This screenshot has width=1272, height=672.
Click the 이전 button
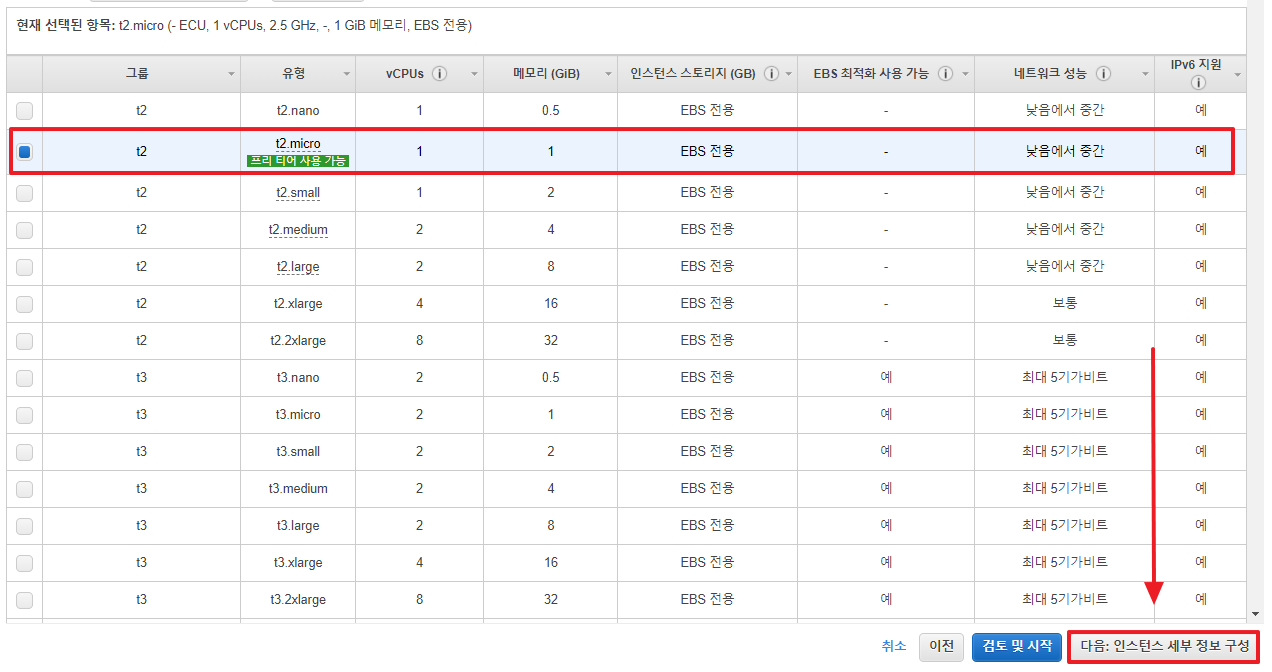(941, 647)
